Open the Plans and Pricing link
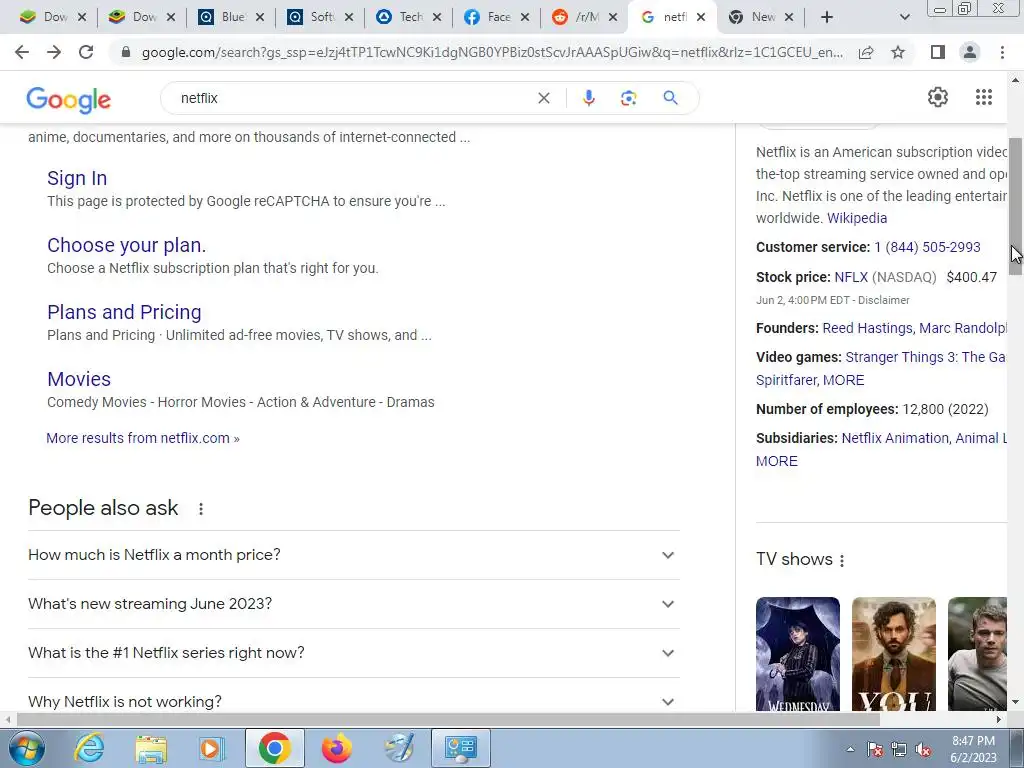 click(x=124, y=312)
